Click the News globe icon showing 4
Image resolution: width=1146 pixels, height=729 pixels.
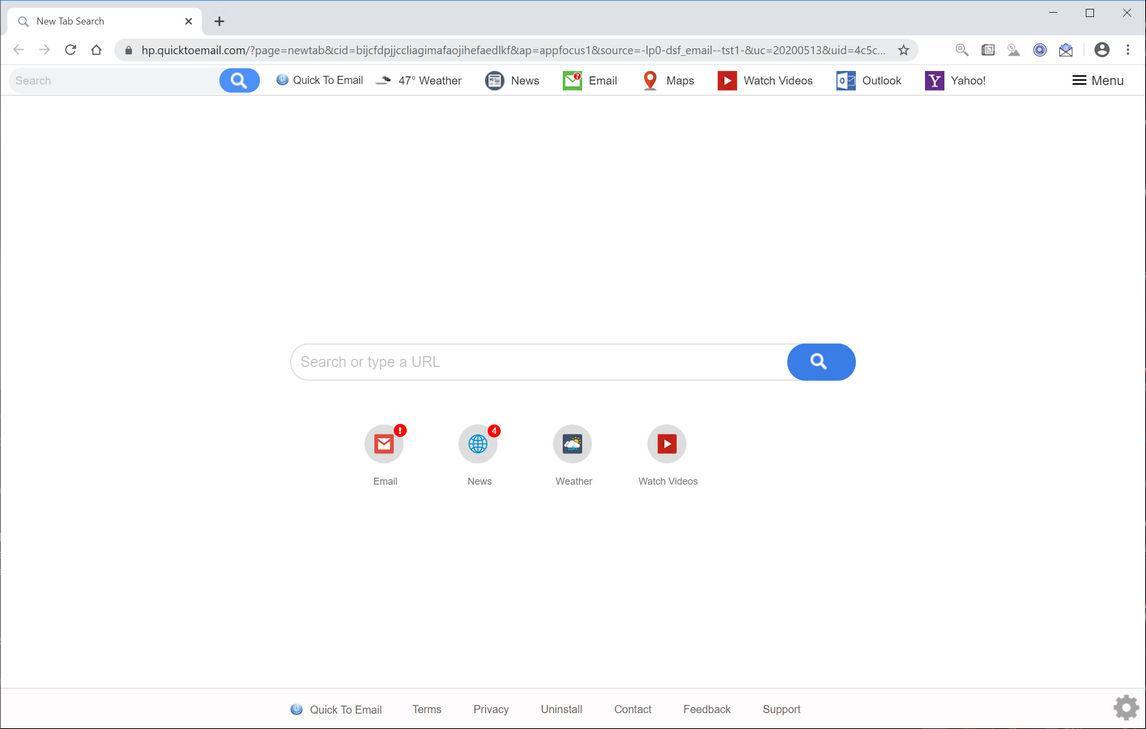point(479,443)
